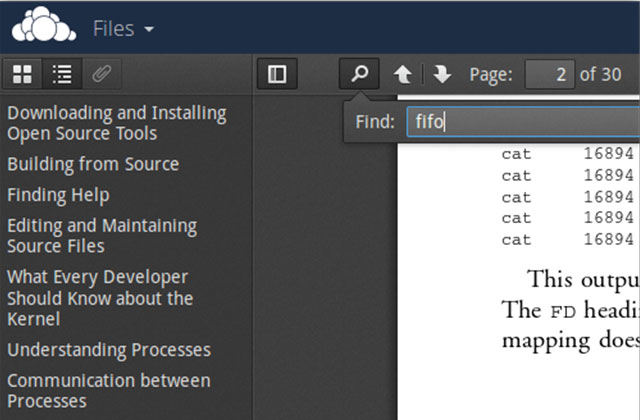Open What Every Developer Should Know chapter
The height and width of the screenshot is (420, 640).
[100, 298]
